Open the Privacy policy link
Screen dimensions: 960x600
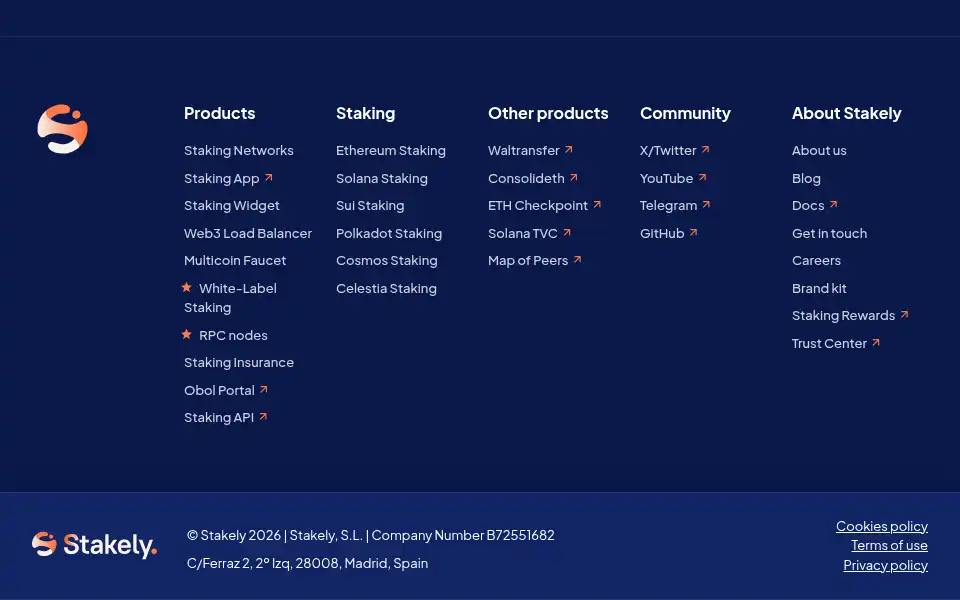[885, 565]
